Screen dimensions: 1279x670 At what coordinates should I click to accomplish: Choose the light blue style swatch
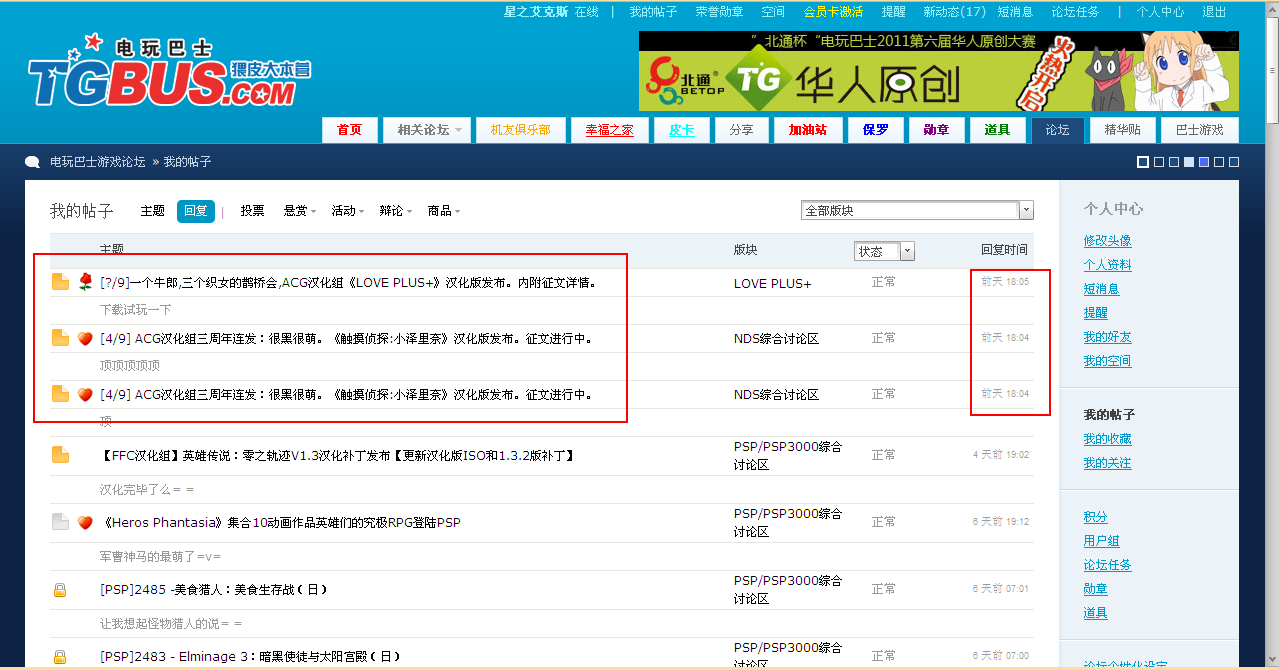1189,162
